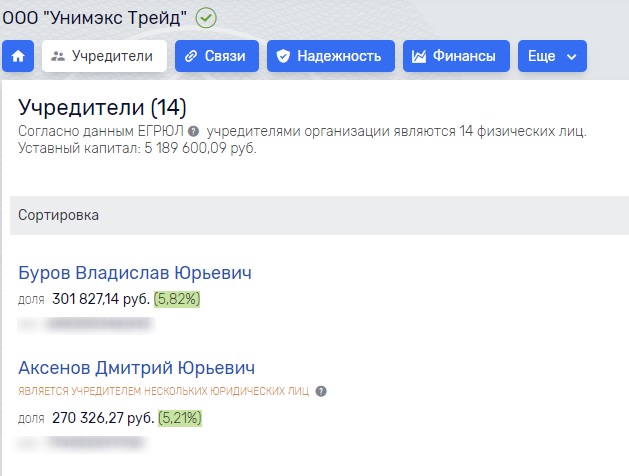The height and width of the screenshot is (476, 629).
Task: Go to the home icon button
Action: click(x=18, y=56)
